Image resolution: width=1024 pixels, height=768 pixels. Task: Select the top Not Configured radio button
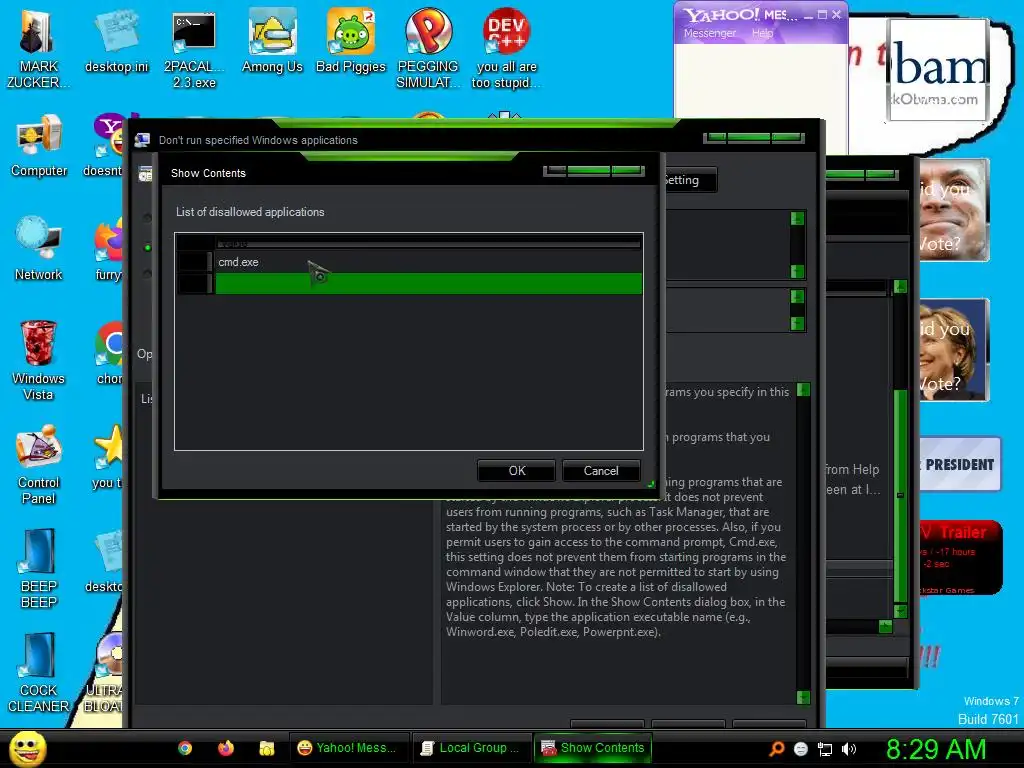(148, 218)
